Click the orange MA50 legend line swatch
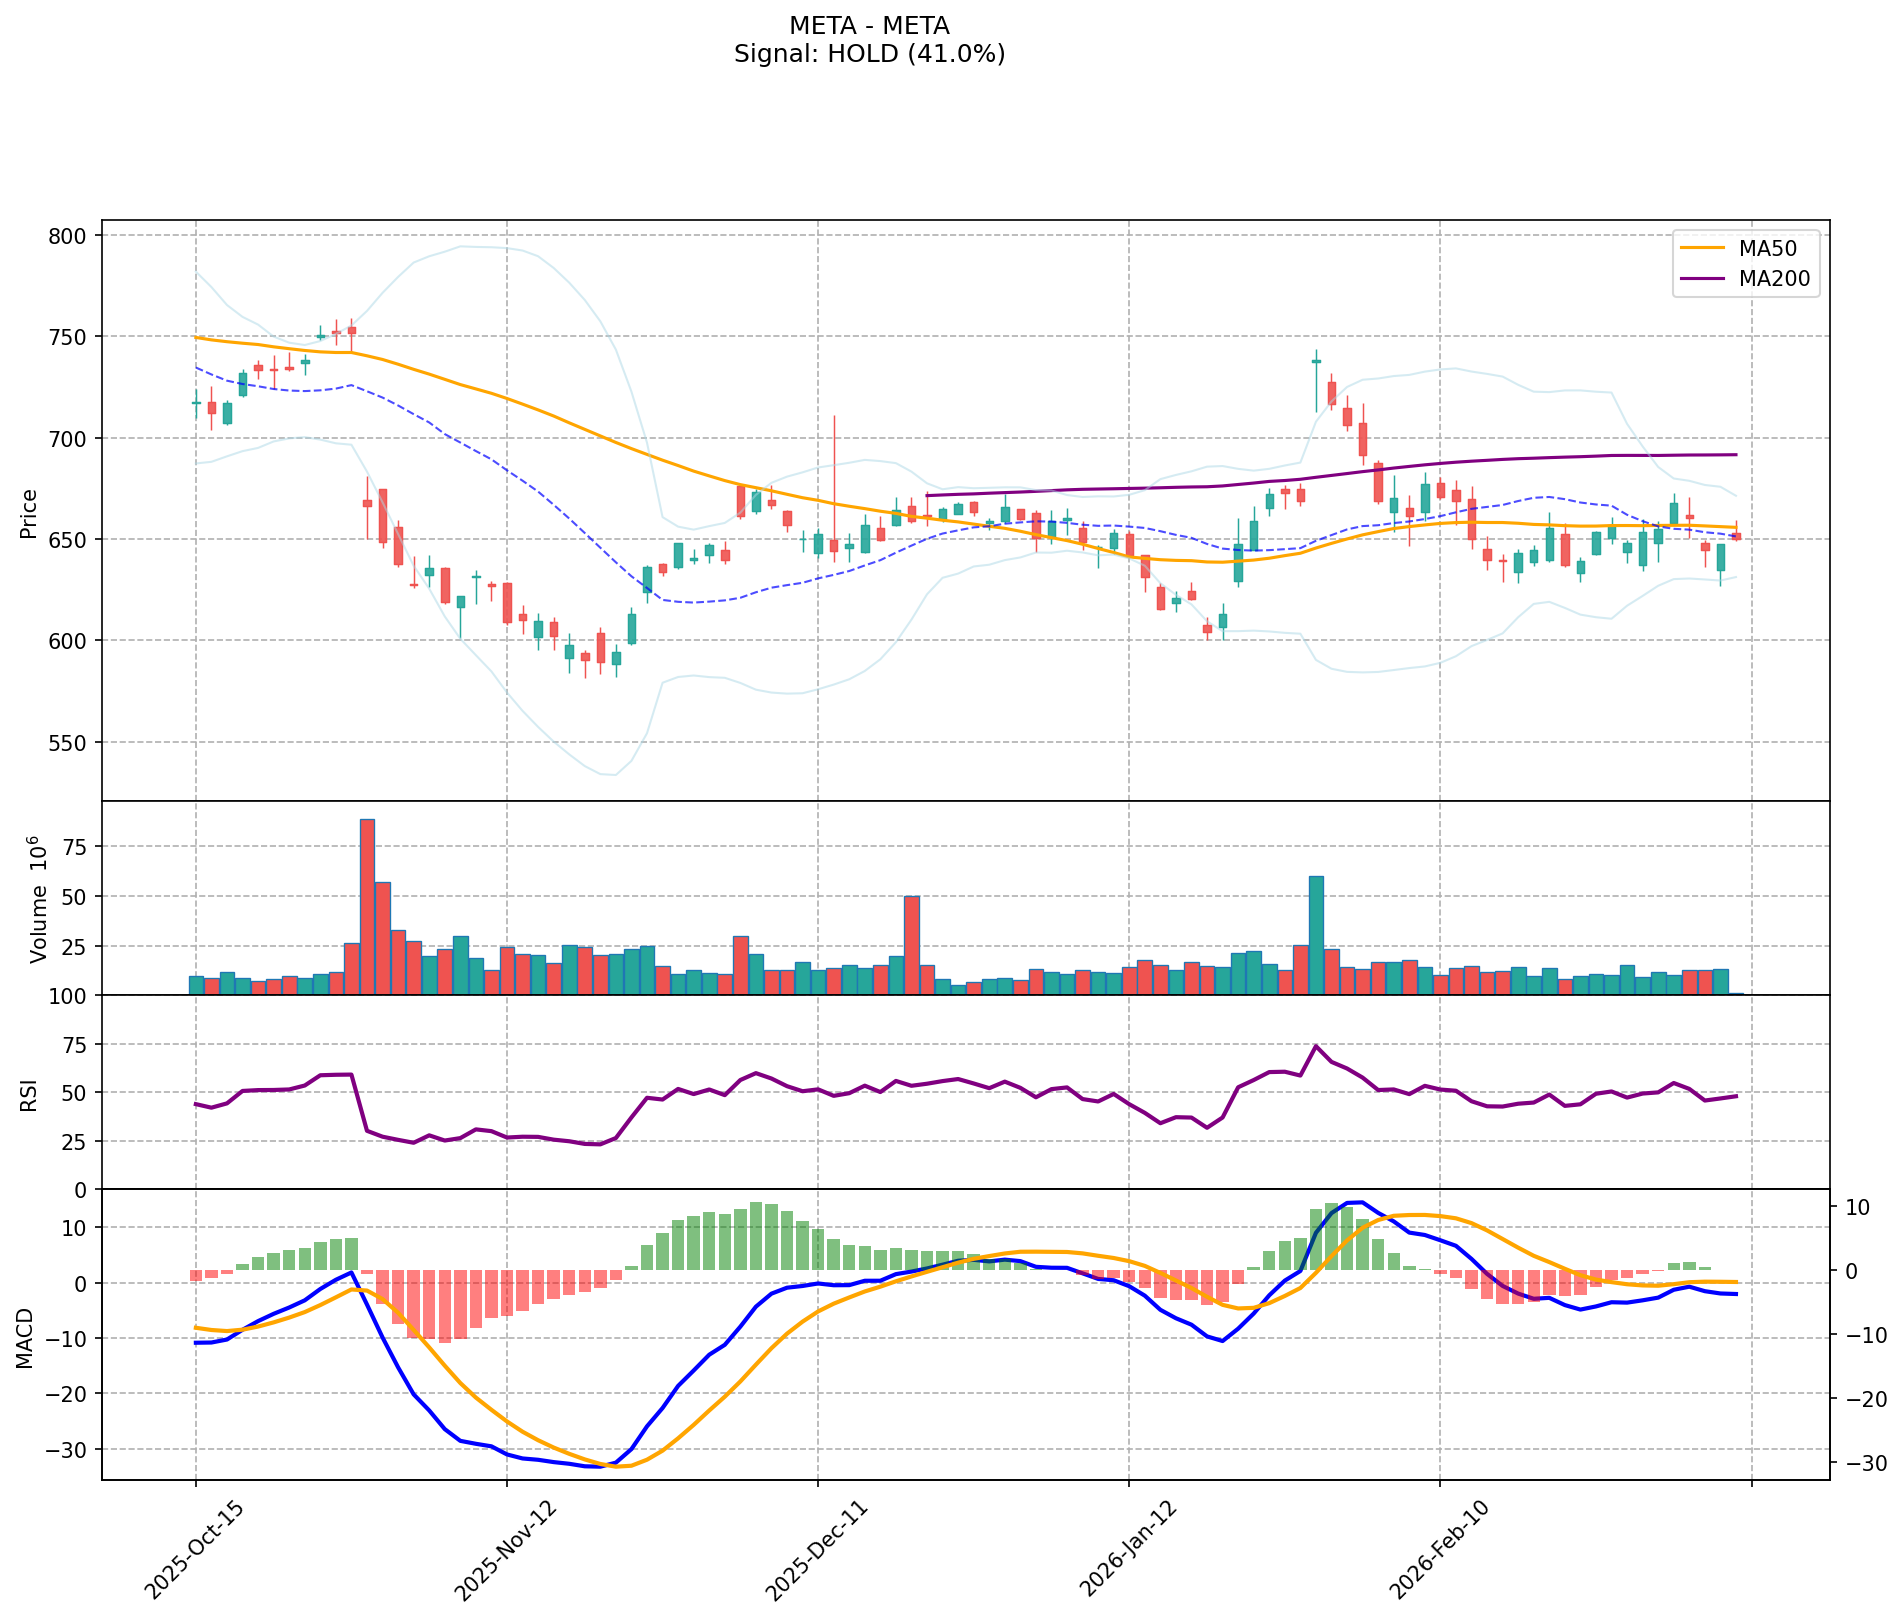 coord(1705,248)
